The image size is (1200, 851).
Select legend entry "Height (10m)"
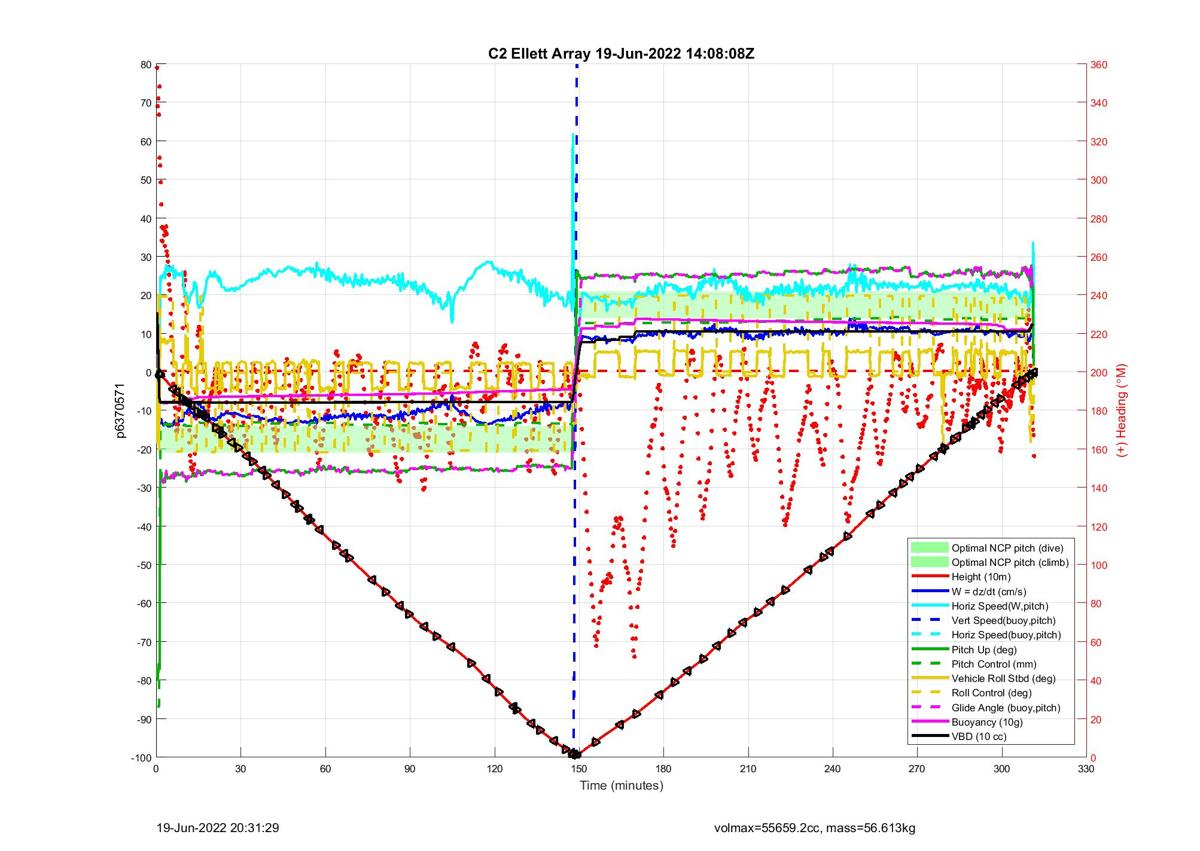point(982,578)
